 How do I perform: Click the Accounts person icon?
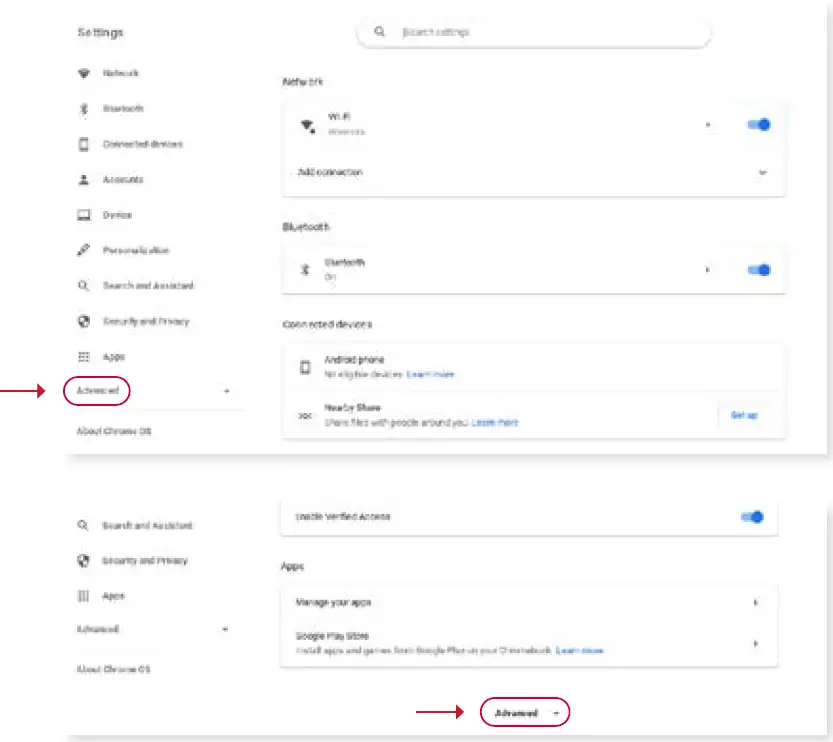coord(84,180)
